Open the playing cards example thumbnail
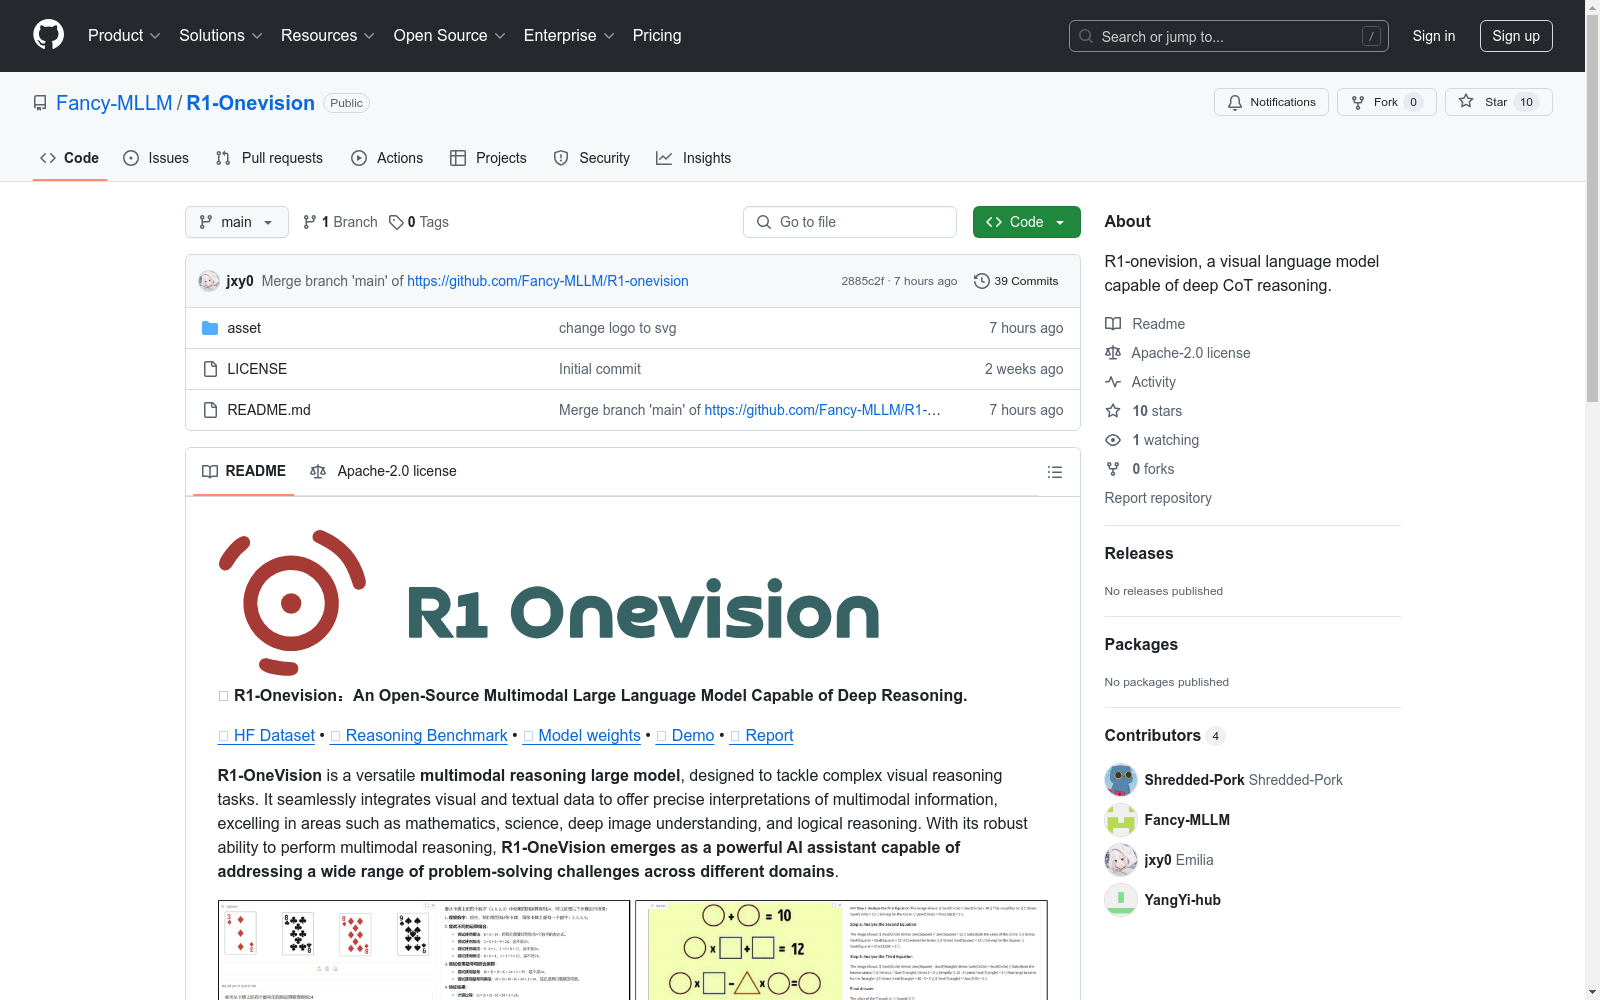Viewport: 1600px width, 1000px height. 424,950
